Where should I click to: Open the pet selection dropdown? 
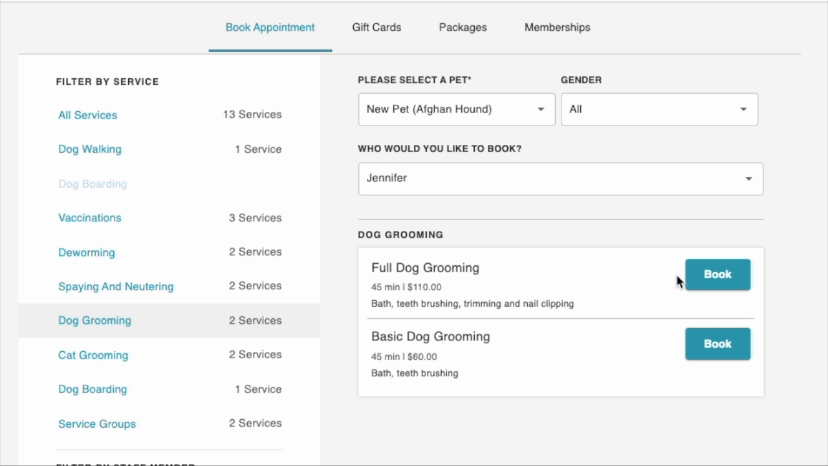pos(456,109)
